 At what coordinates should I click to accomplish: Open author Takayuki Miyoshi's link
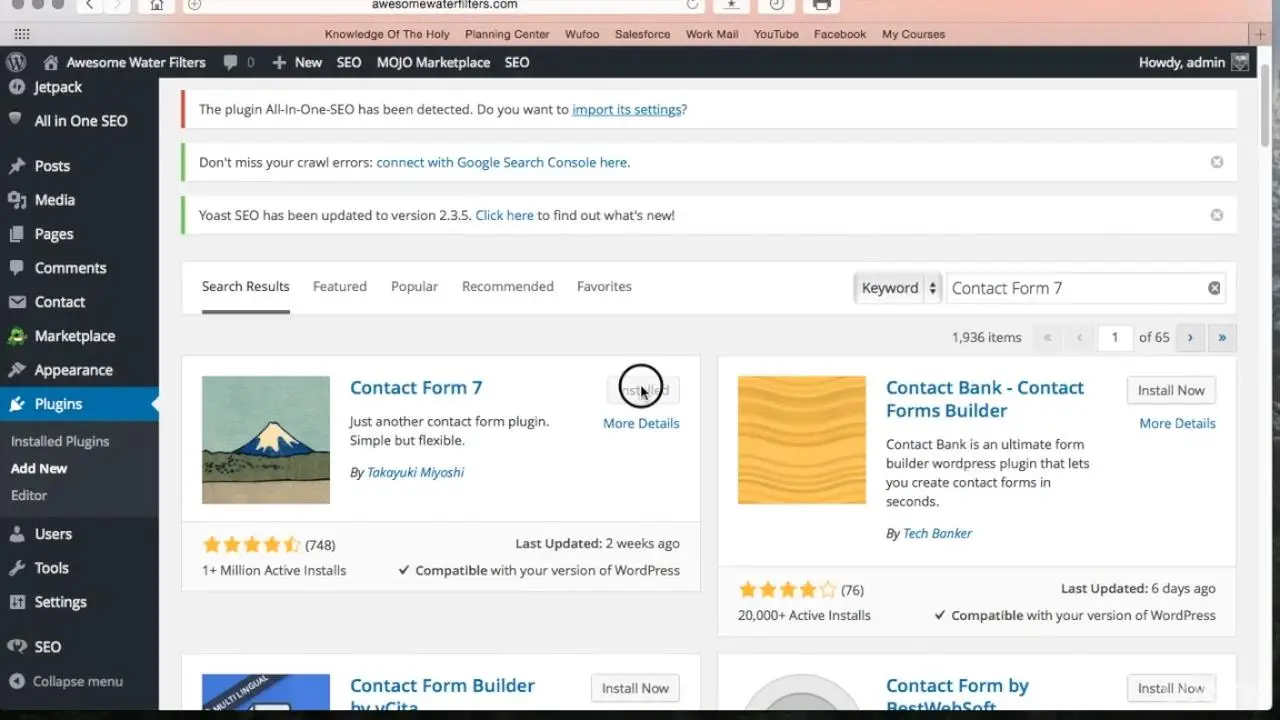[x=415, y=472]
